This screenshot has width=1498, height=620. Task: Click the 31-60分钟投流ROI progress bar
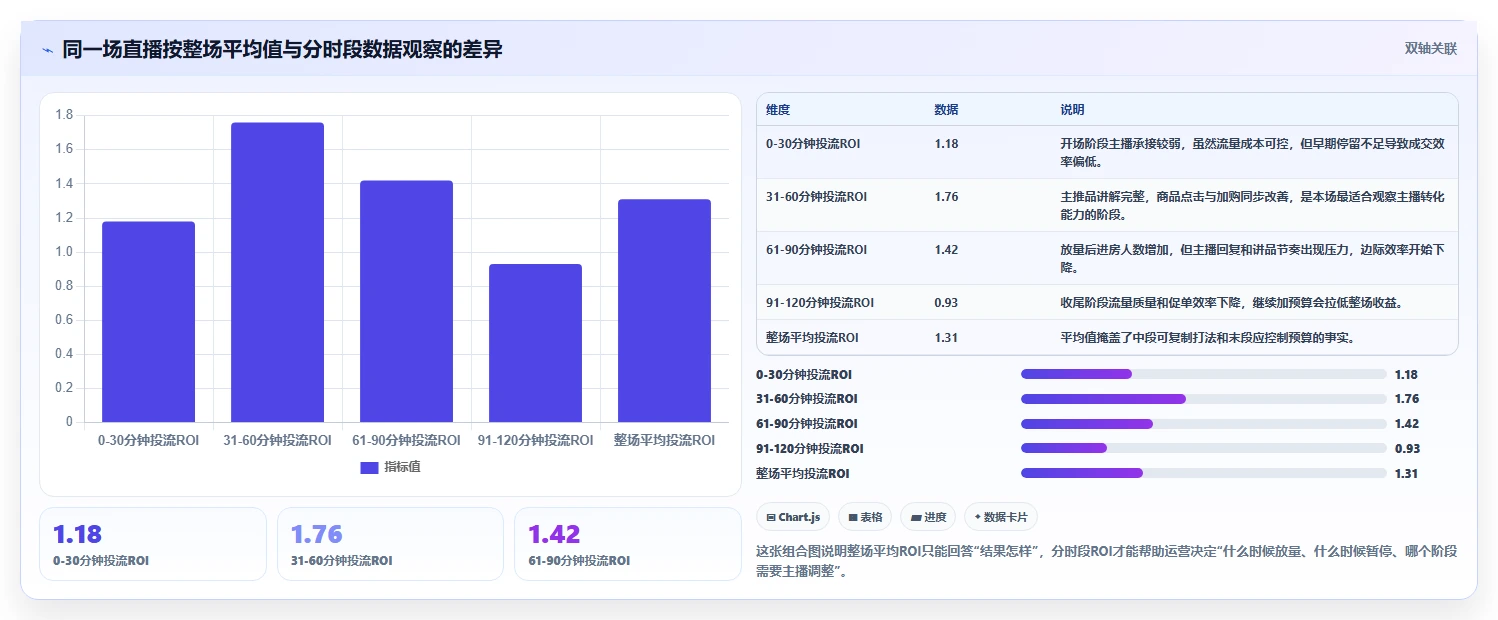click(1203, 399)
